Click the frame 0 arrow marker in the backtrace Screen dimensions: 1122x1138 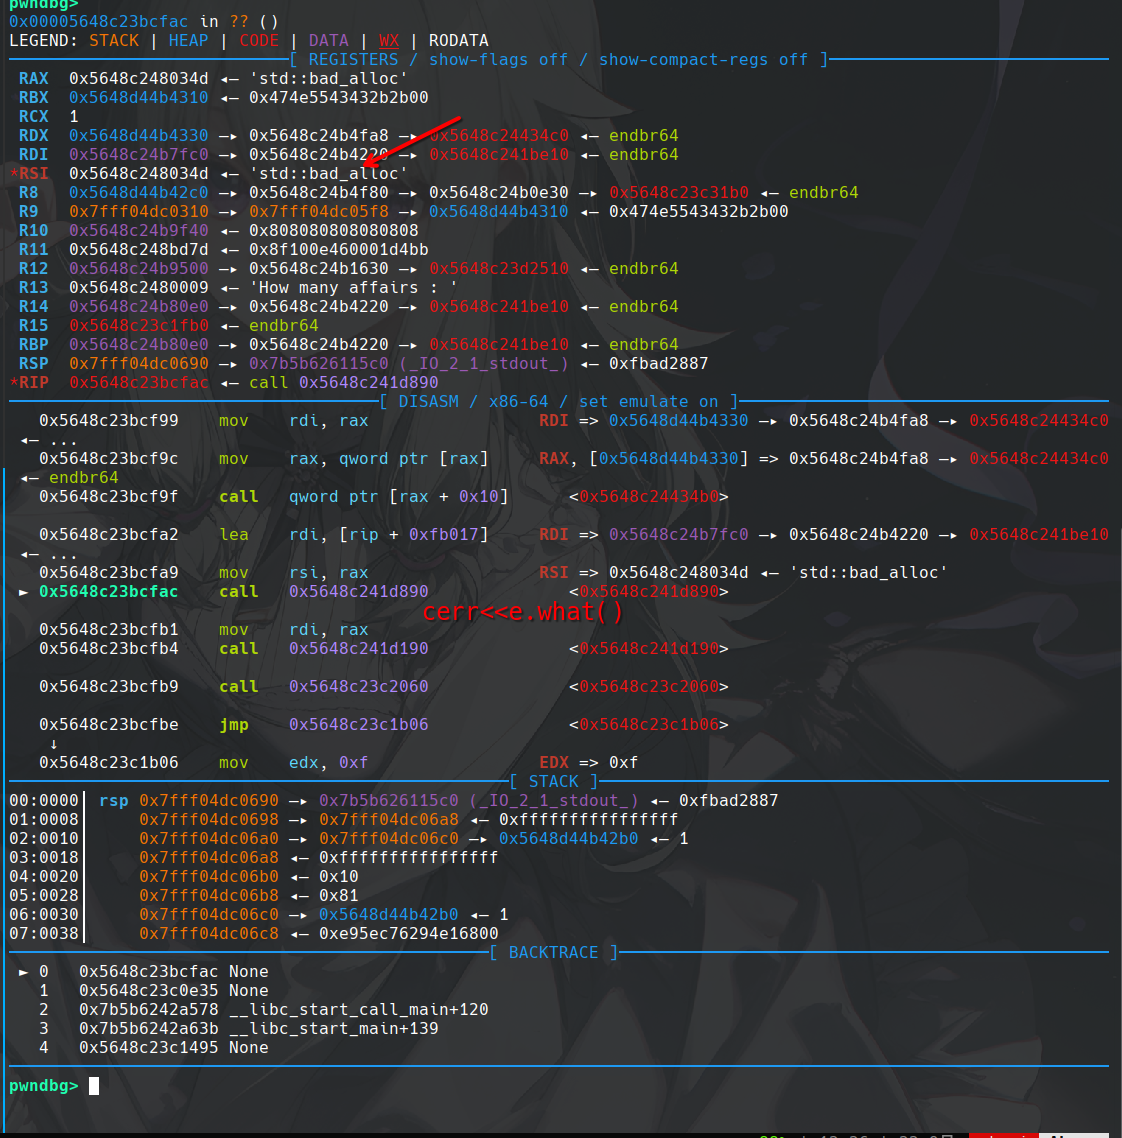point(23,972)
